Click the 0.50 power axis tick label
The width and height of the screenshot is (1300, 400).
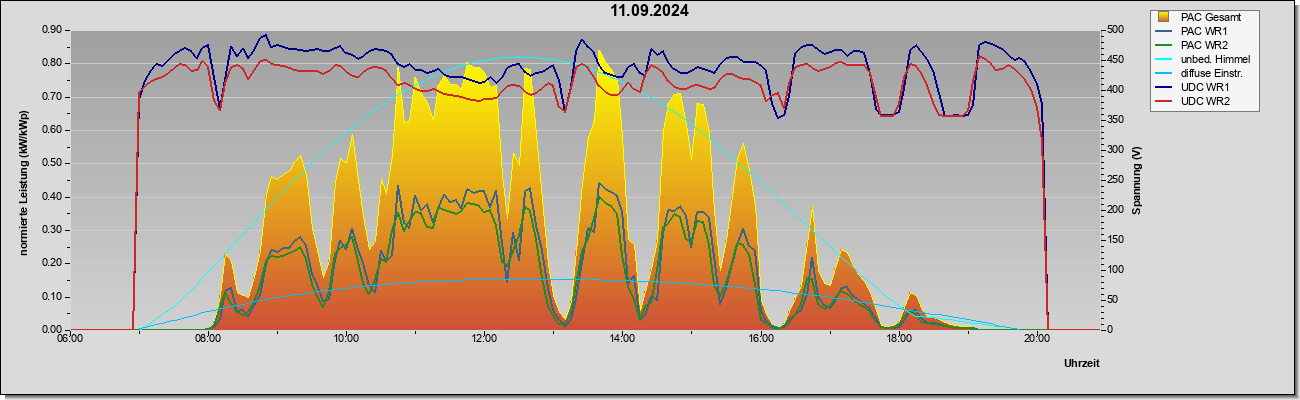coord(53,163)
